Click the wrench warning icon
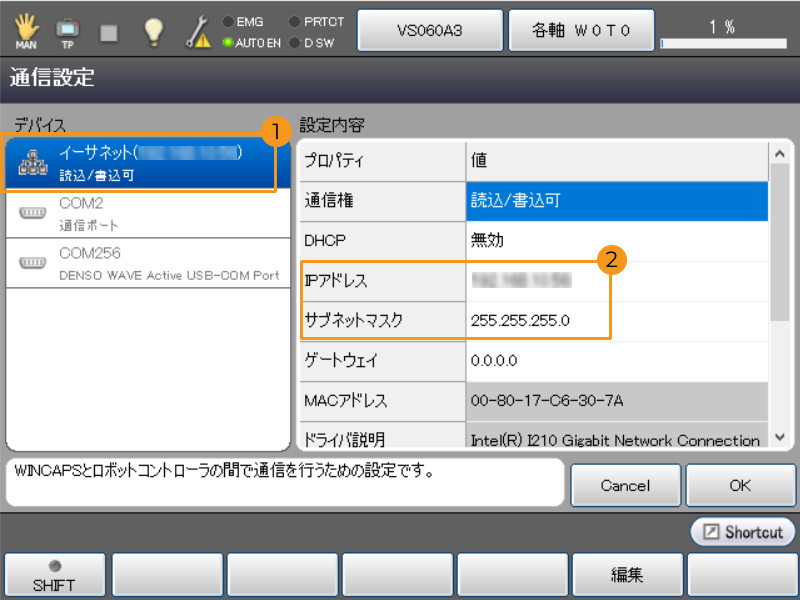This screenshot has height=600, width=800. [196, 31]
